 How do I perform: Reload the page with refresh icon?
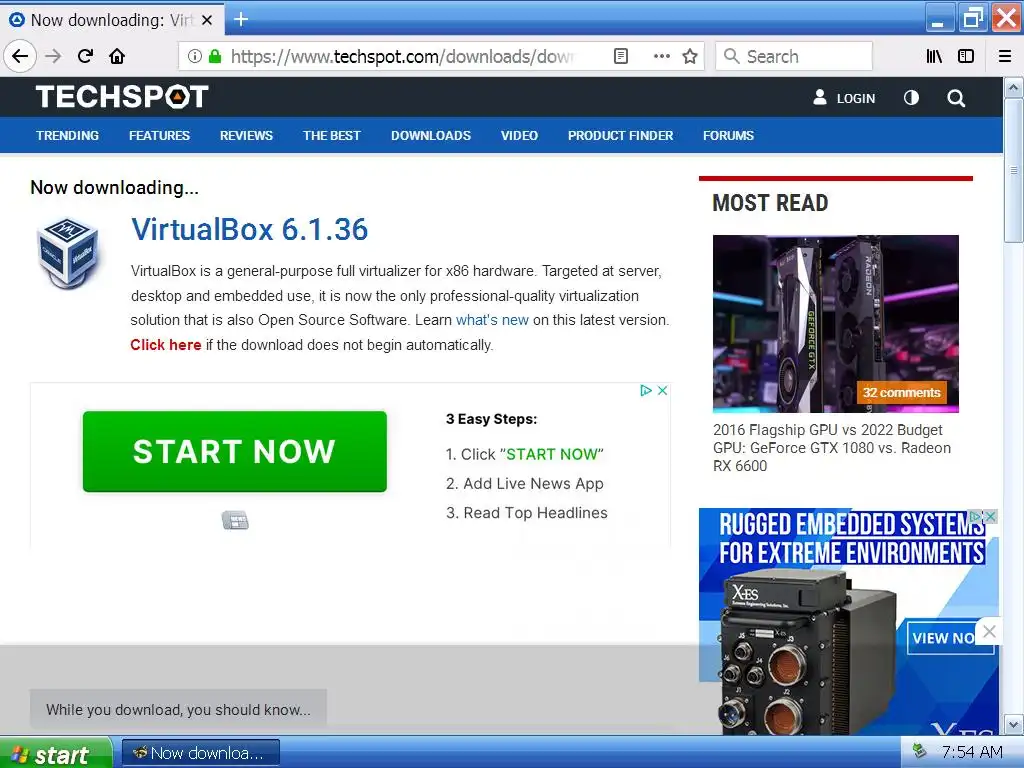86,56
